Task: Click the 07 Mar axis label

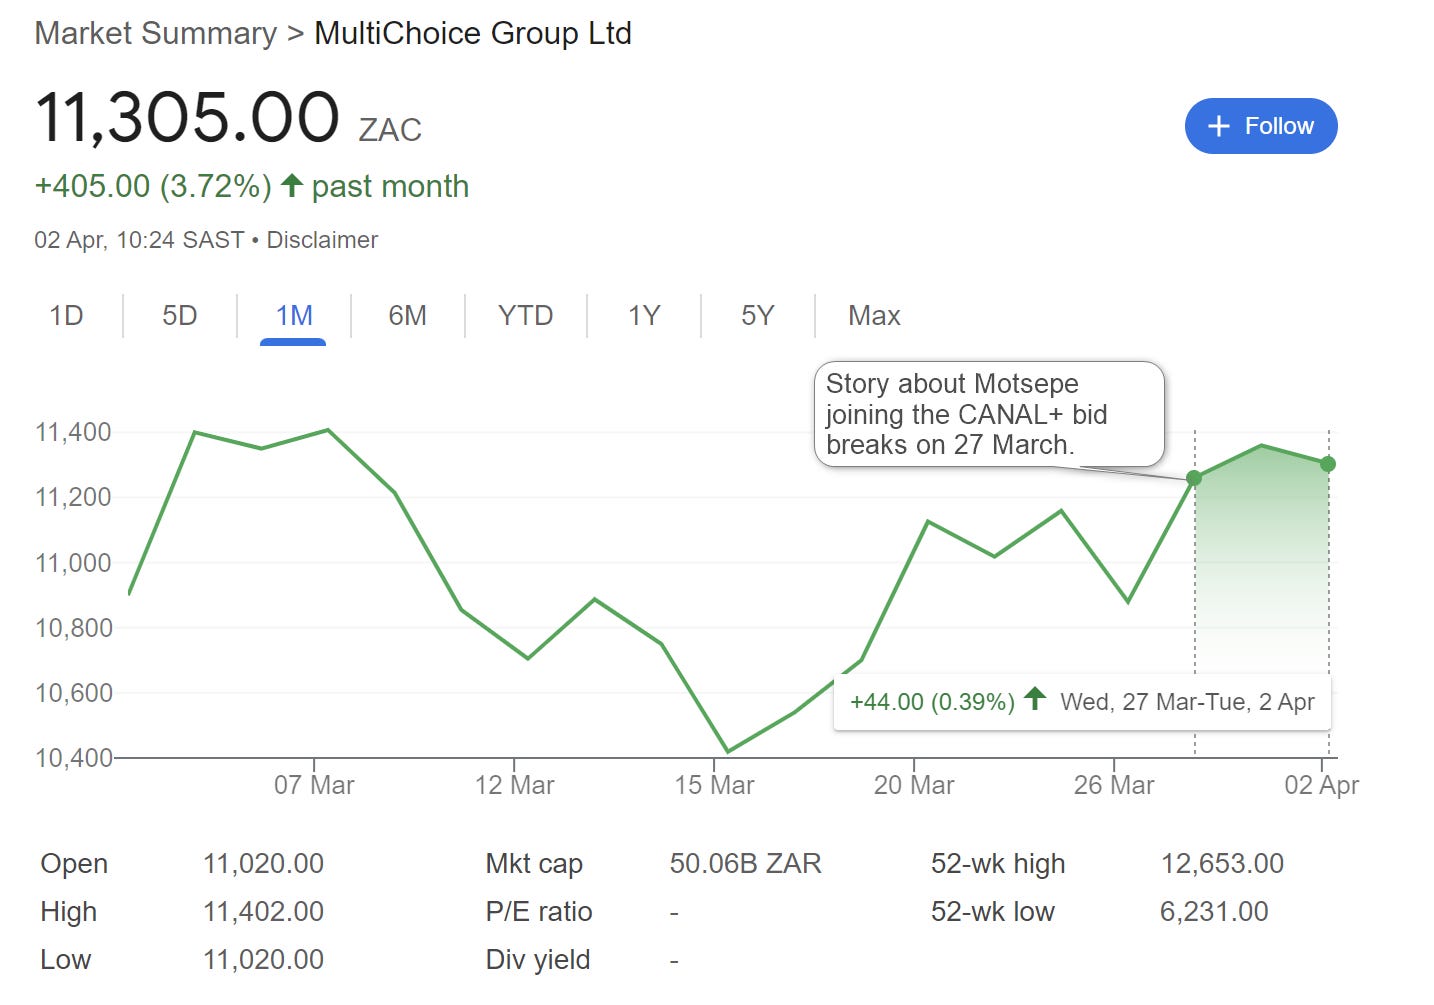Action: 314,785
